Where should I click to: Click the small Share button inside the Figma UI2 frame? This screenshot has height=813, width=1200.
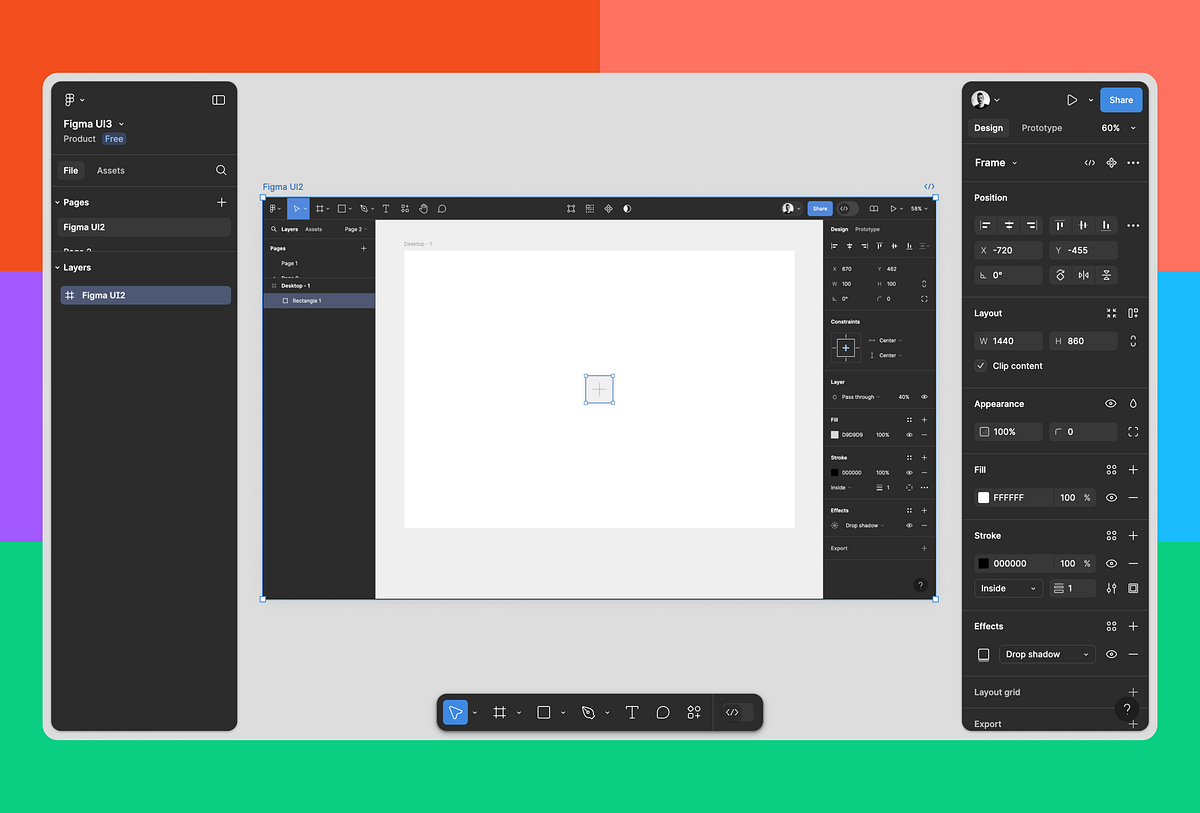point(820,209)
